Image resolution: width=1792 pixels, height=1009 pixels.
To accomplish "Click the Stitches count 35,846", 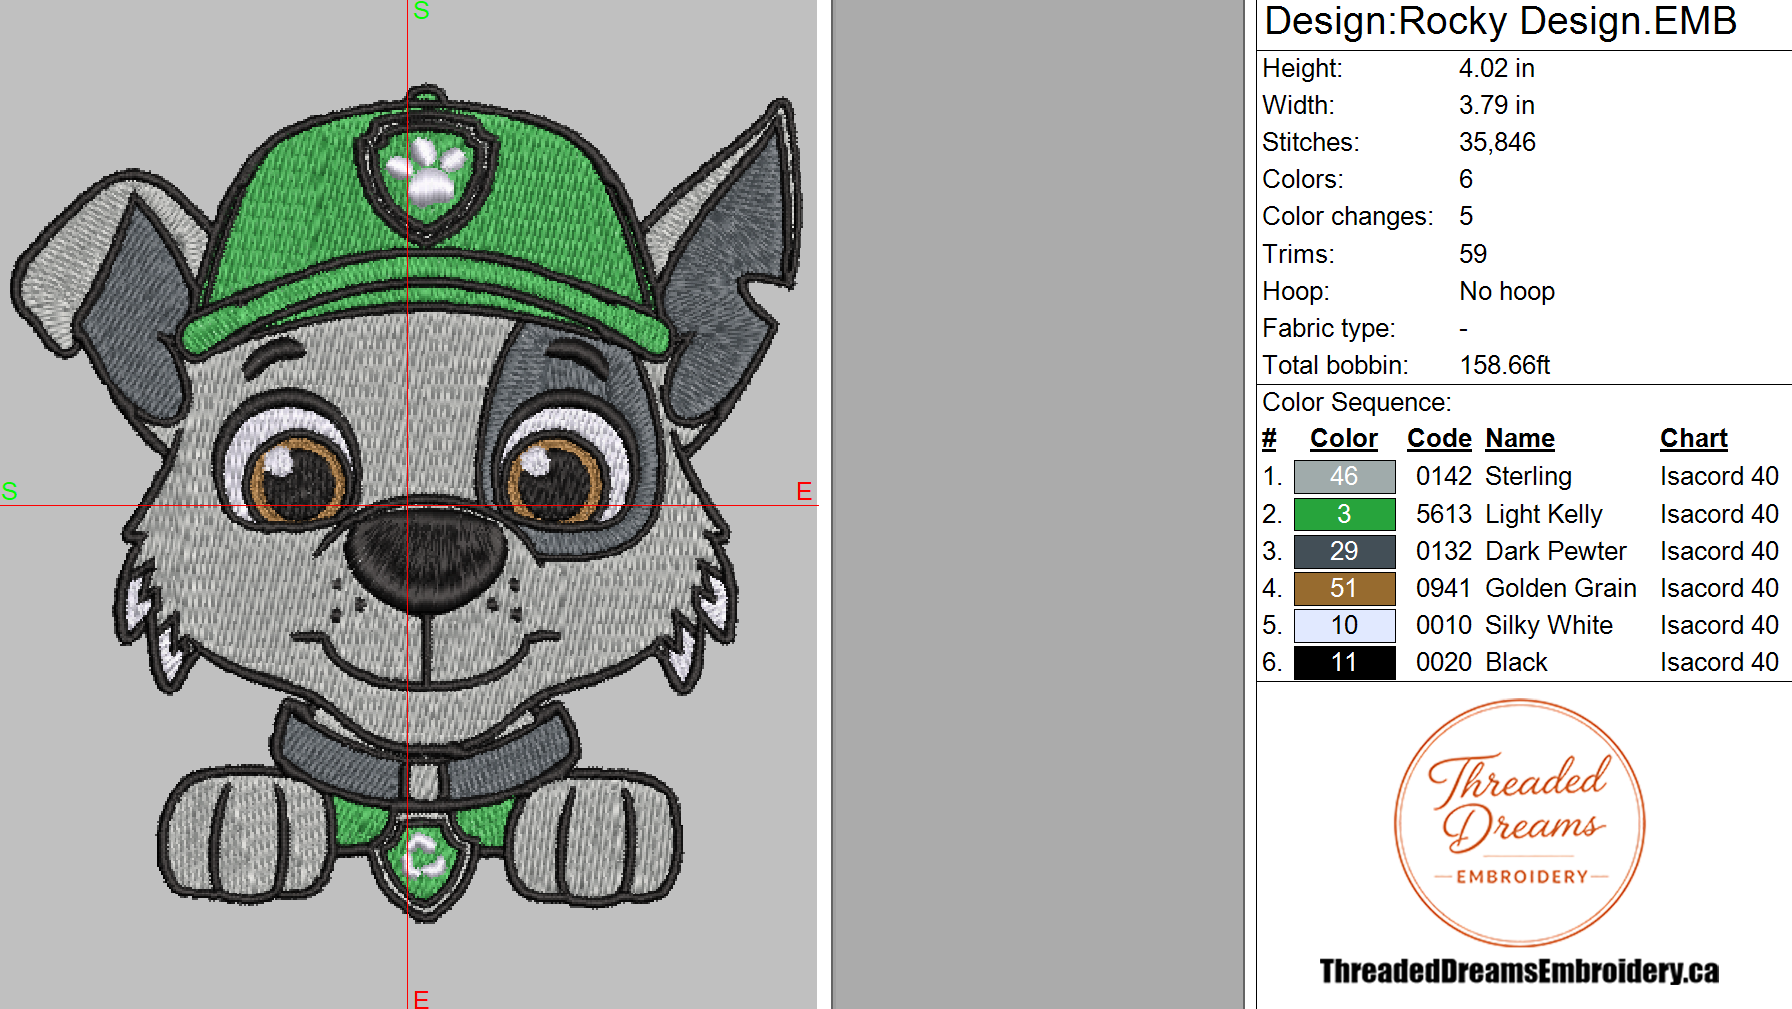I will click(x=1497, y=142).
